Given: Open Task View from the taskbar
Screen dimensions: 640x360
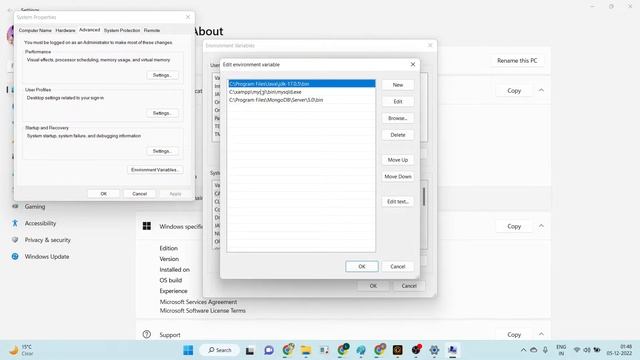Looking at the screenshot, I should coord(250,350).
